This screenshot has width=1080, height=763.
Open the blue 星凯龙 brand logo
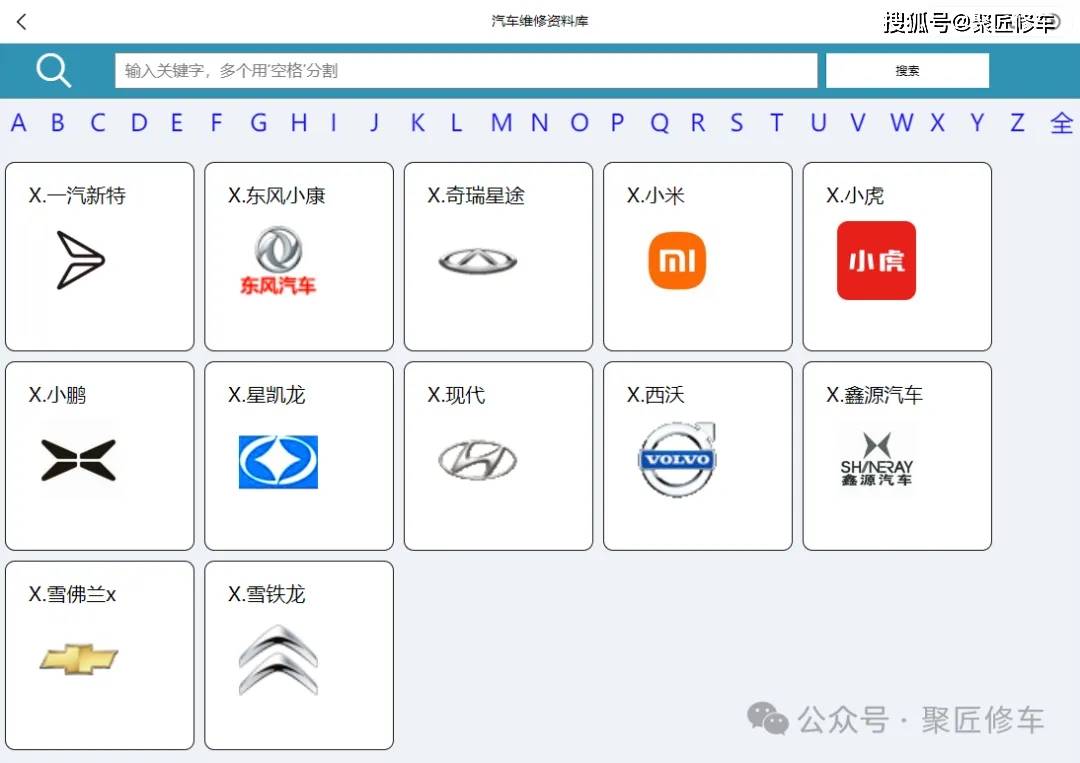[x=278, y=461]
